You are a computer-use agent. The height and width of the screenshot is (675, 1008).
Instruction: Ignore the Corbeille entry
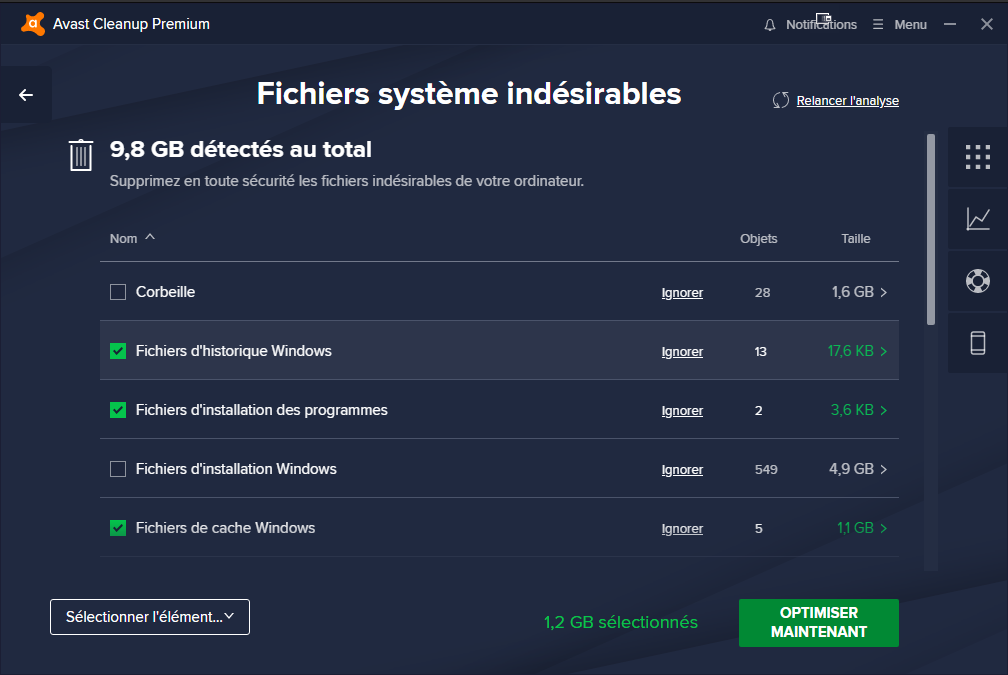(682, 292)
